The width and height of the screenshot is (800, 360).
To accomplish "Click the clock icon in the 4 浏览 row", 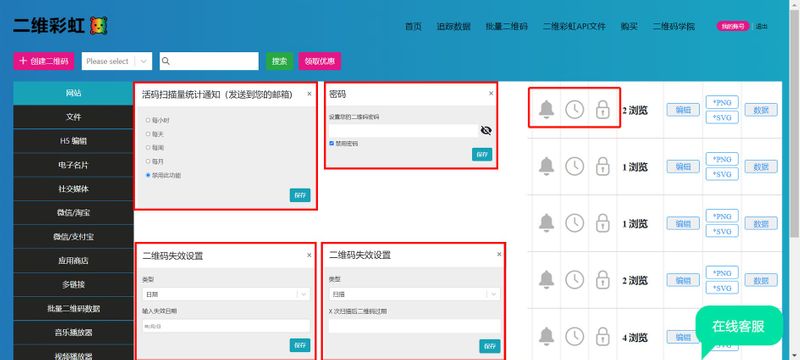I will click(x=574, y=337).
